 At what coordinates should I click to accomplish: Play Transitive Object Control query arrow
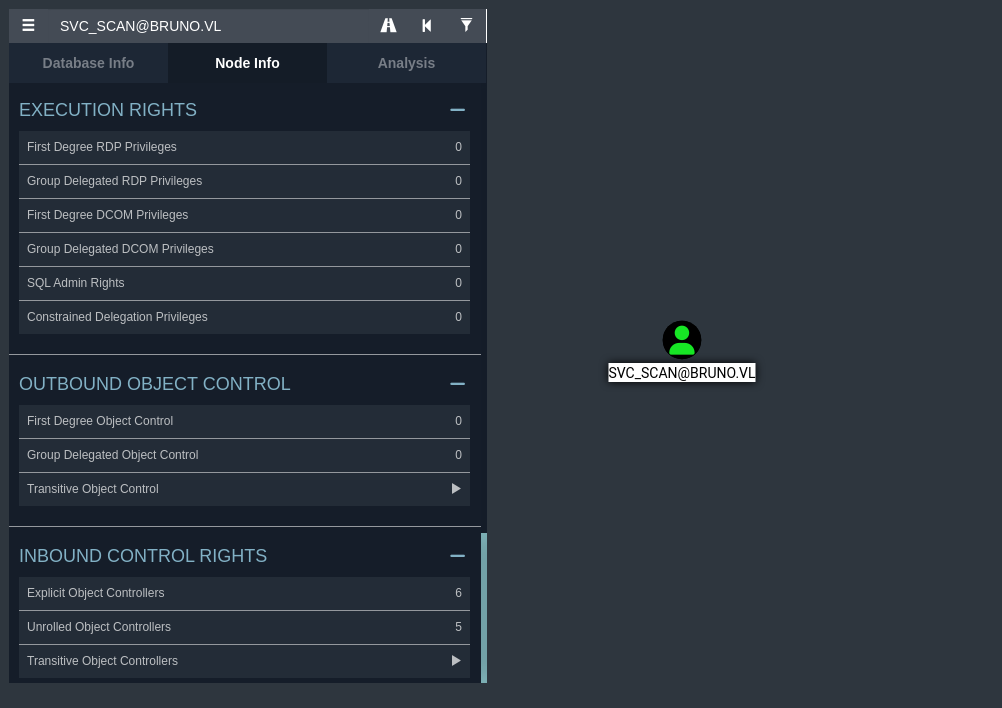coord(456,489)
